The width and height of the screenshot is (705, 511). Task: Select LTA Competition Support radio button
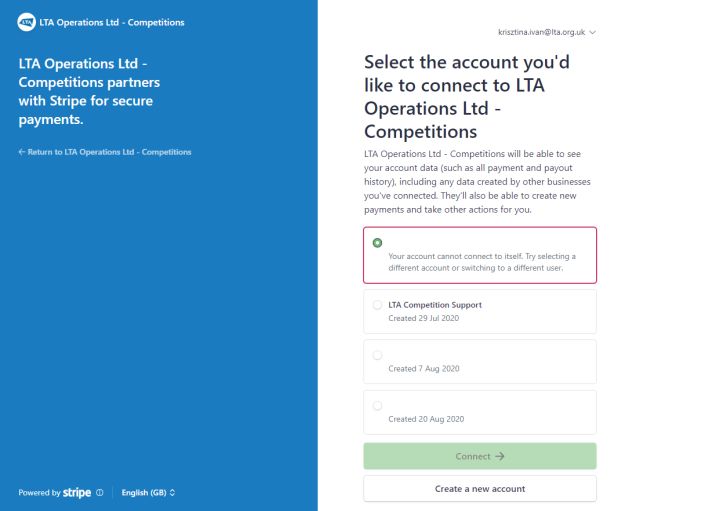[x=377, y=305]
